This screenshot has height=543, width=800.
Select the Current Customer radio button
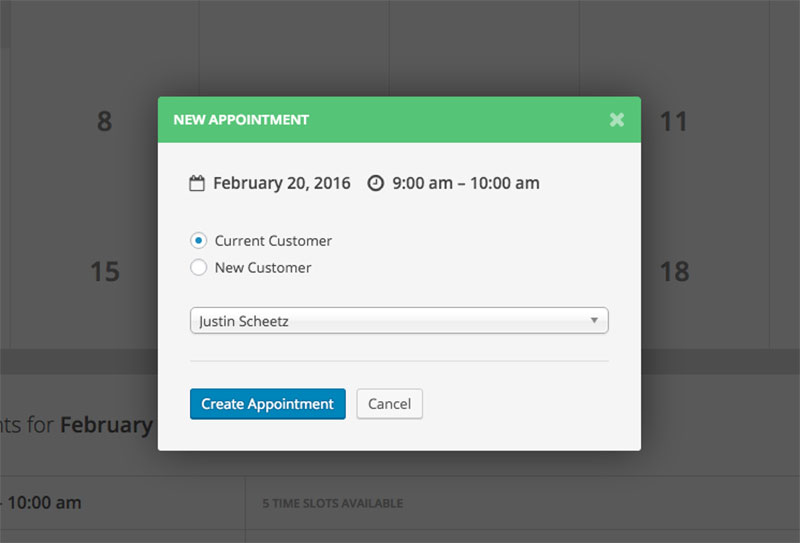tap(198, 240)
